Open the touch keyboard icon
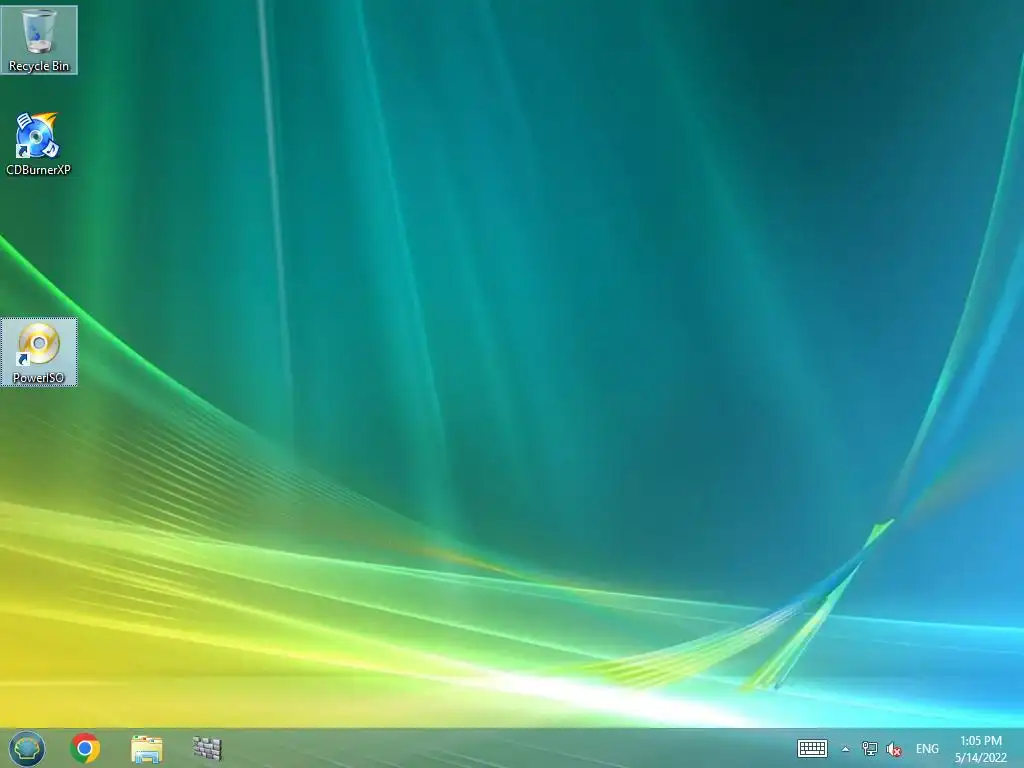Screen dimensions: 1024x768 (x=812, y=748)
